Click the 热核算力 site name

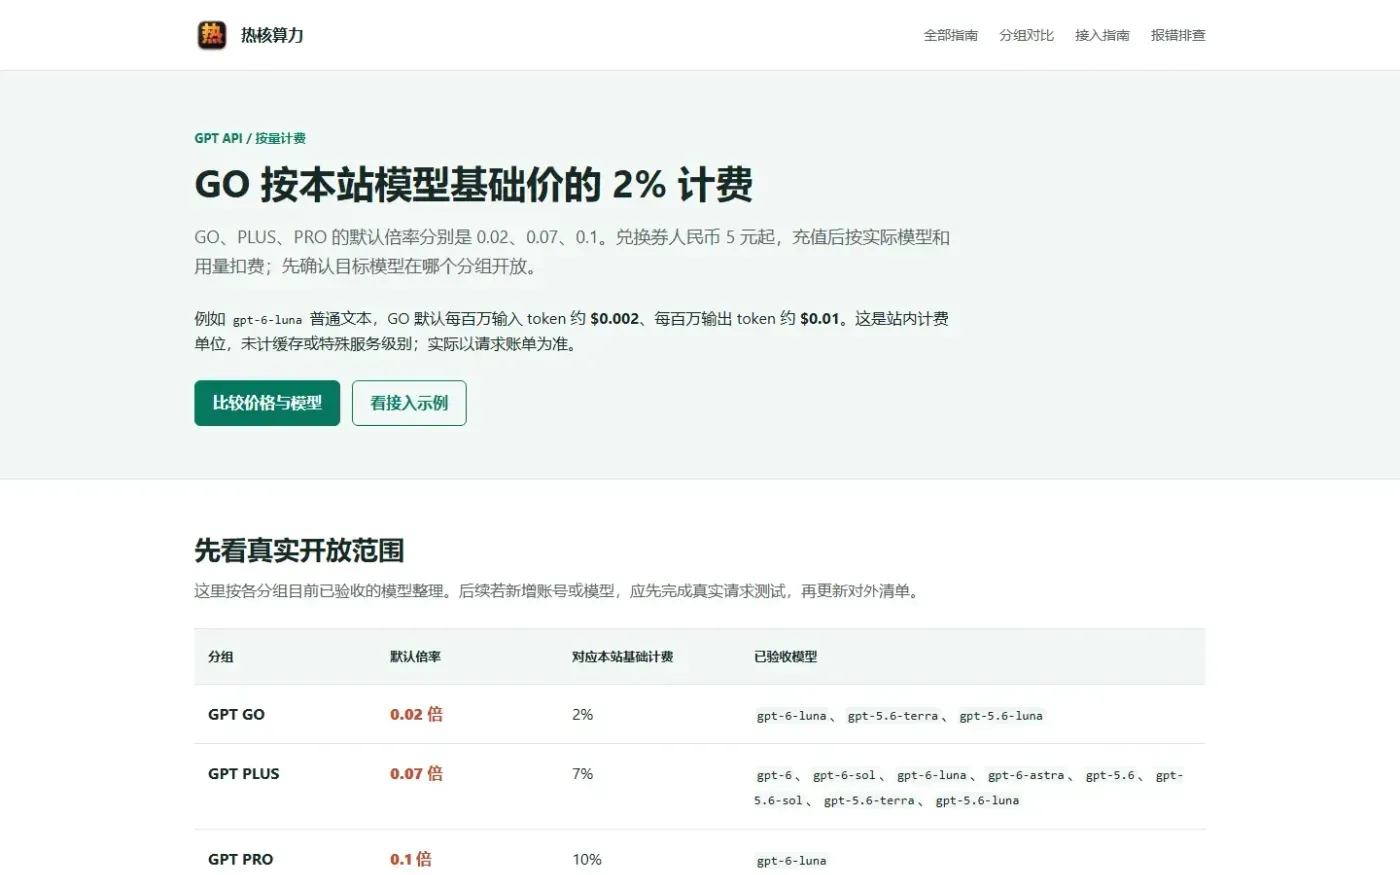point(272,35)
